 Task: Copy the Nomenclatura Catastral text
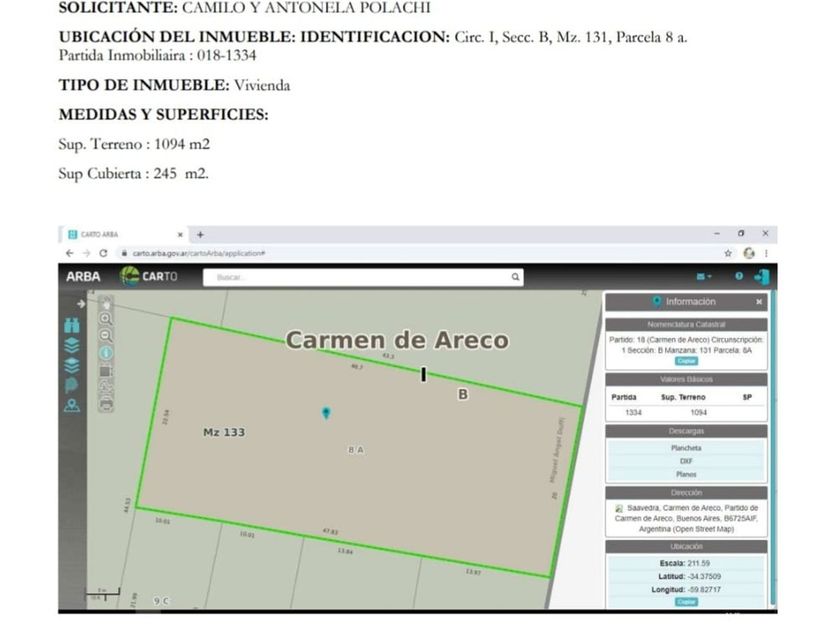686,361
